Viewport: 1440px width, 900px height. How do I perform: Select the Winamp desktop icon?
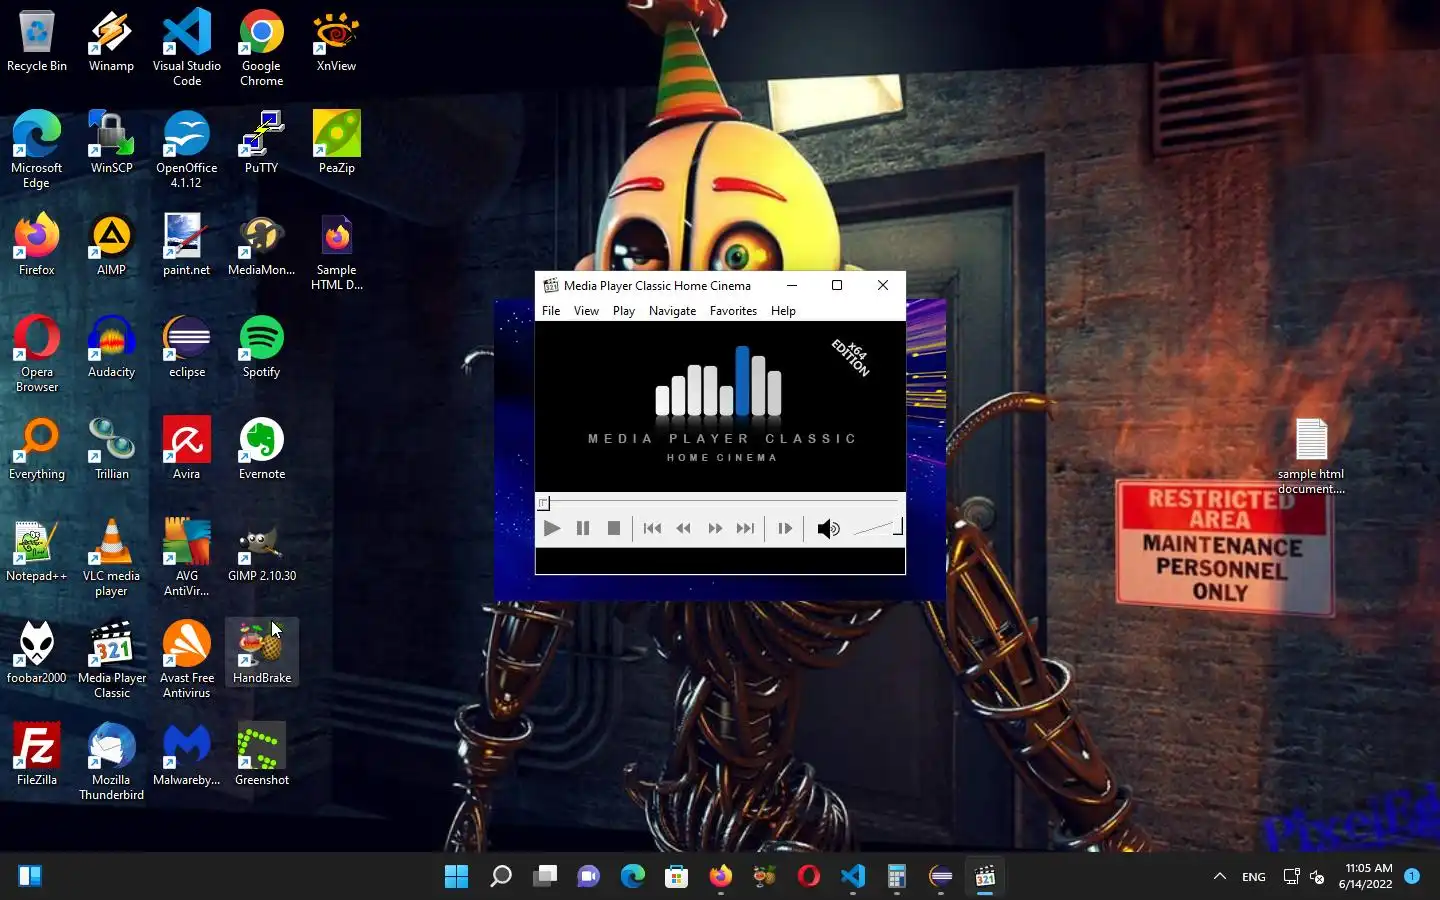pyautogui.click(x=111, y=42)
